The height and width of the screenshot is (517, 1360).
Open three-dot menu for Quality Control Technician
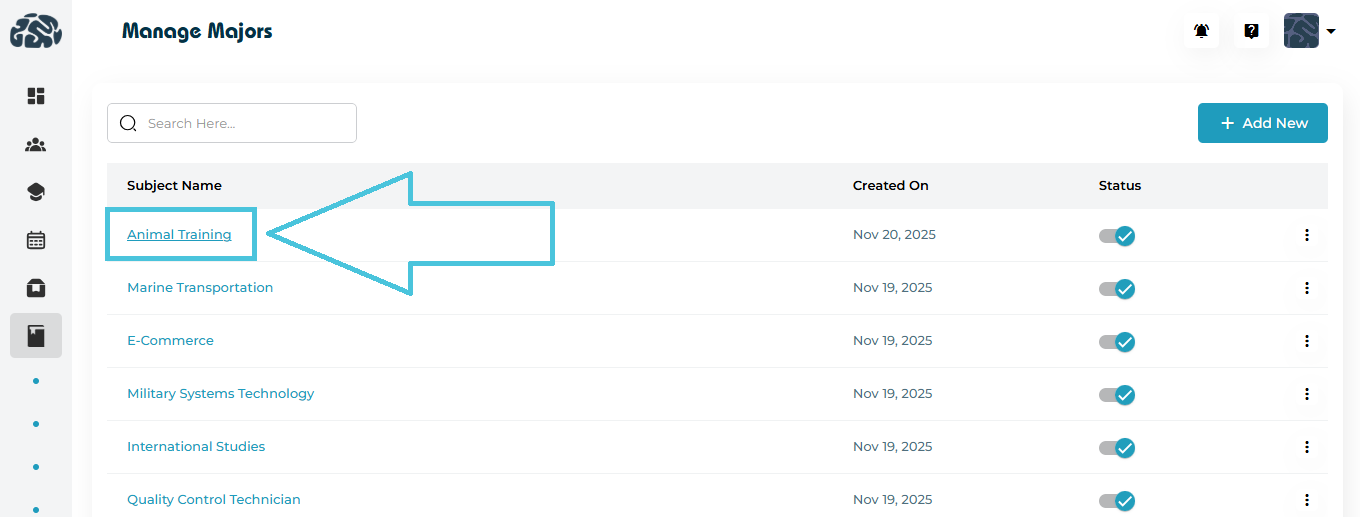click(1306, 500)
